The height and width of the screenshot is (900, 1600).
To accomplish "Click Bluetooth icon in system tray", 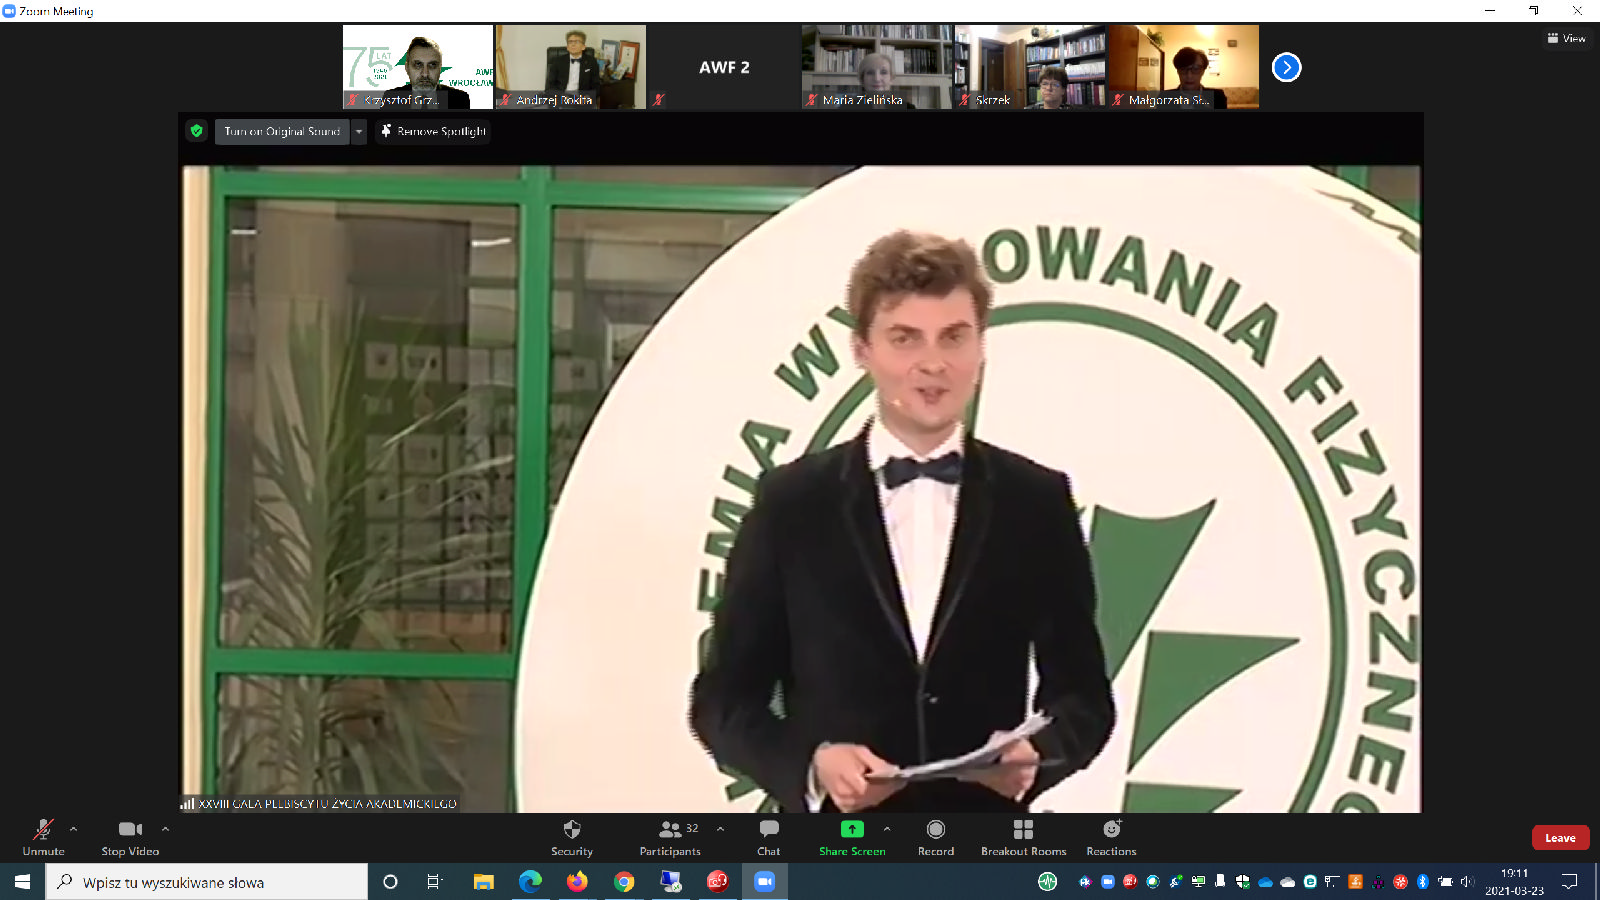I will pyautogui.click(x=1423, y=882).
